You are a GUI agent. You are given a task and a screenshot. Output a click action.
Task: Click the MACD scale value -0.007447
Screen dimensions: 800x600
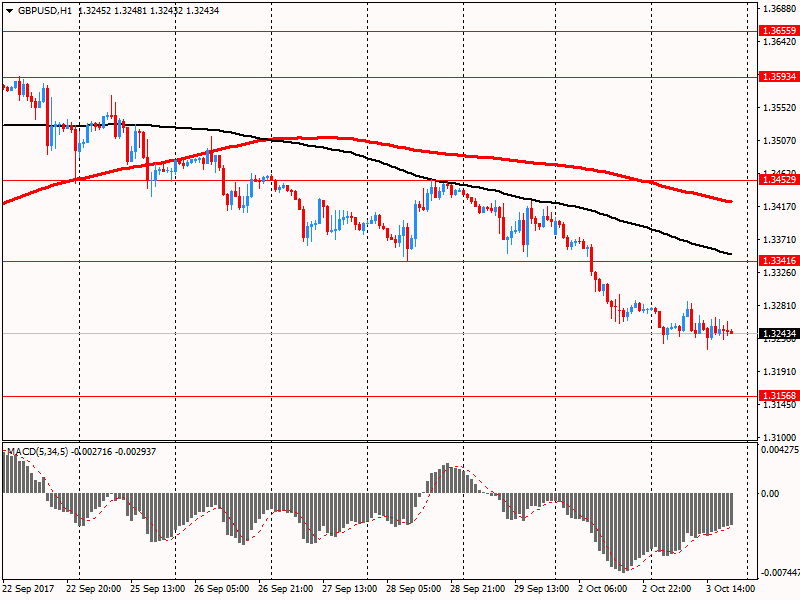click(x=780, y=573)
